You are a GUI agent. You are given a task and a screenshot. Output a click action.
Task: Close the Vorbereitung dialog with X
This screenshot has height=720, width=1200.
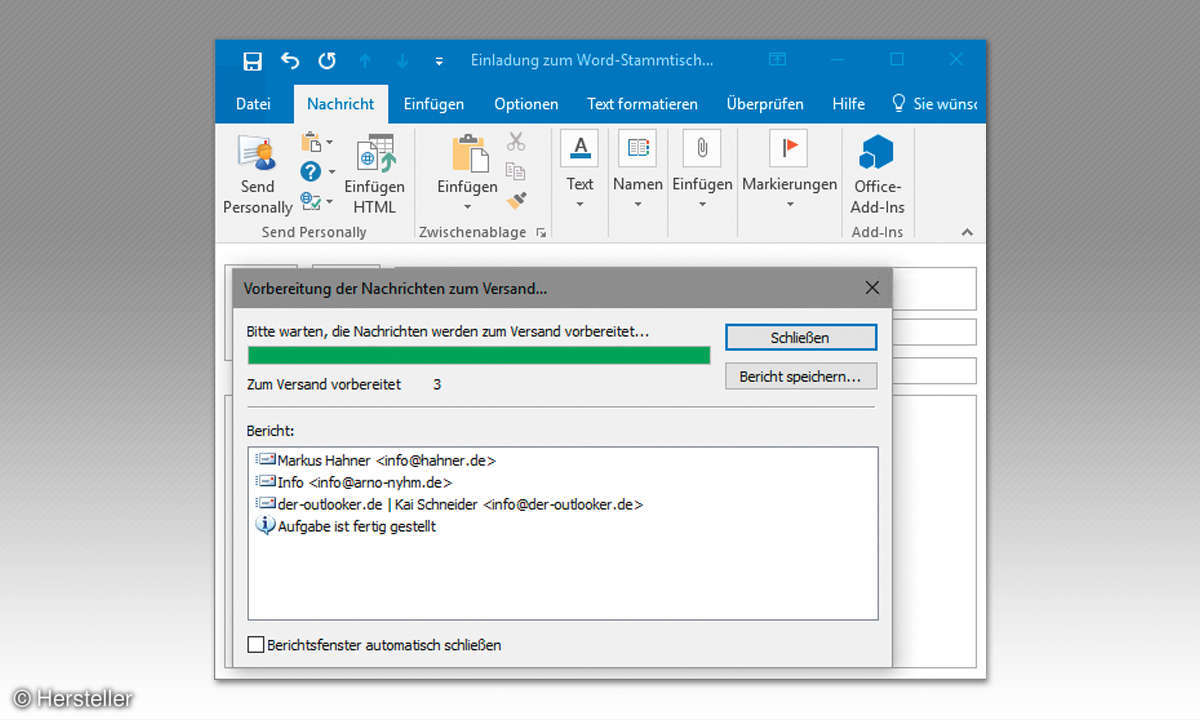pos(872,288)
